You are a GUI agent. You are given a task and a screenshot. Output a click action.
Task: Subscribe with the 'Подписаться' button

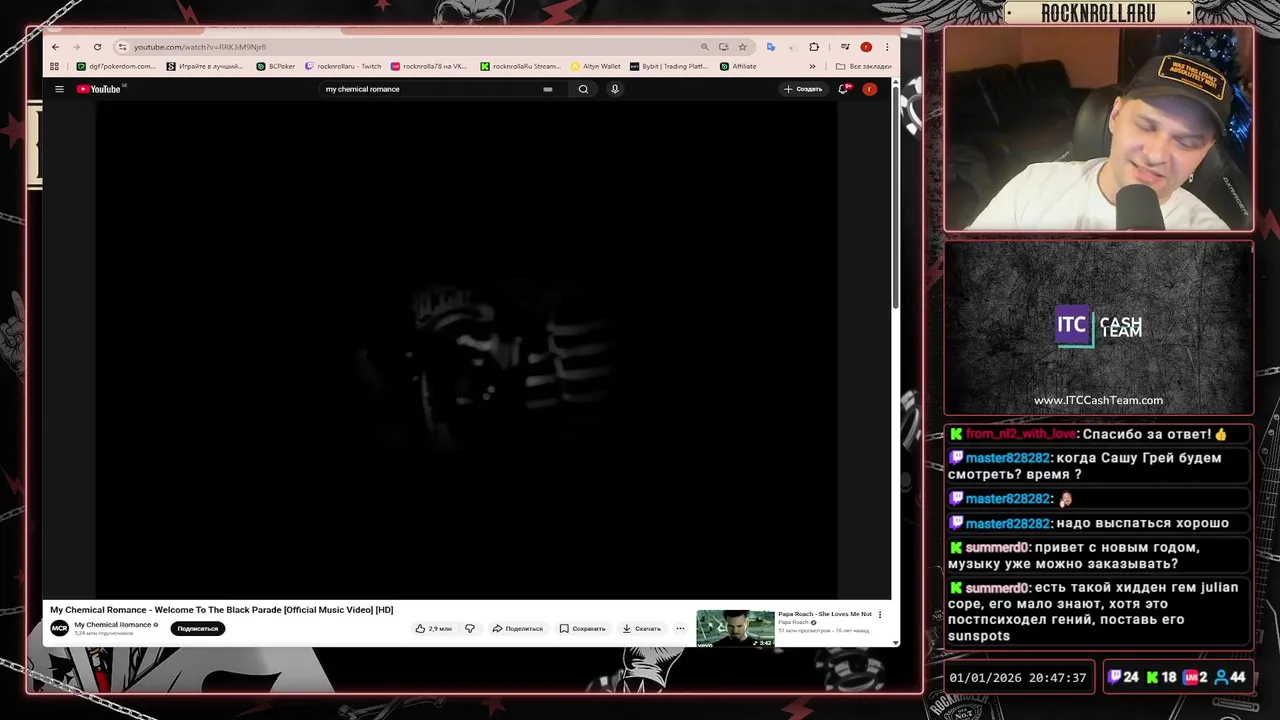click(198, 628)
